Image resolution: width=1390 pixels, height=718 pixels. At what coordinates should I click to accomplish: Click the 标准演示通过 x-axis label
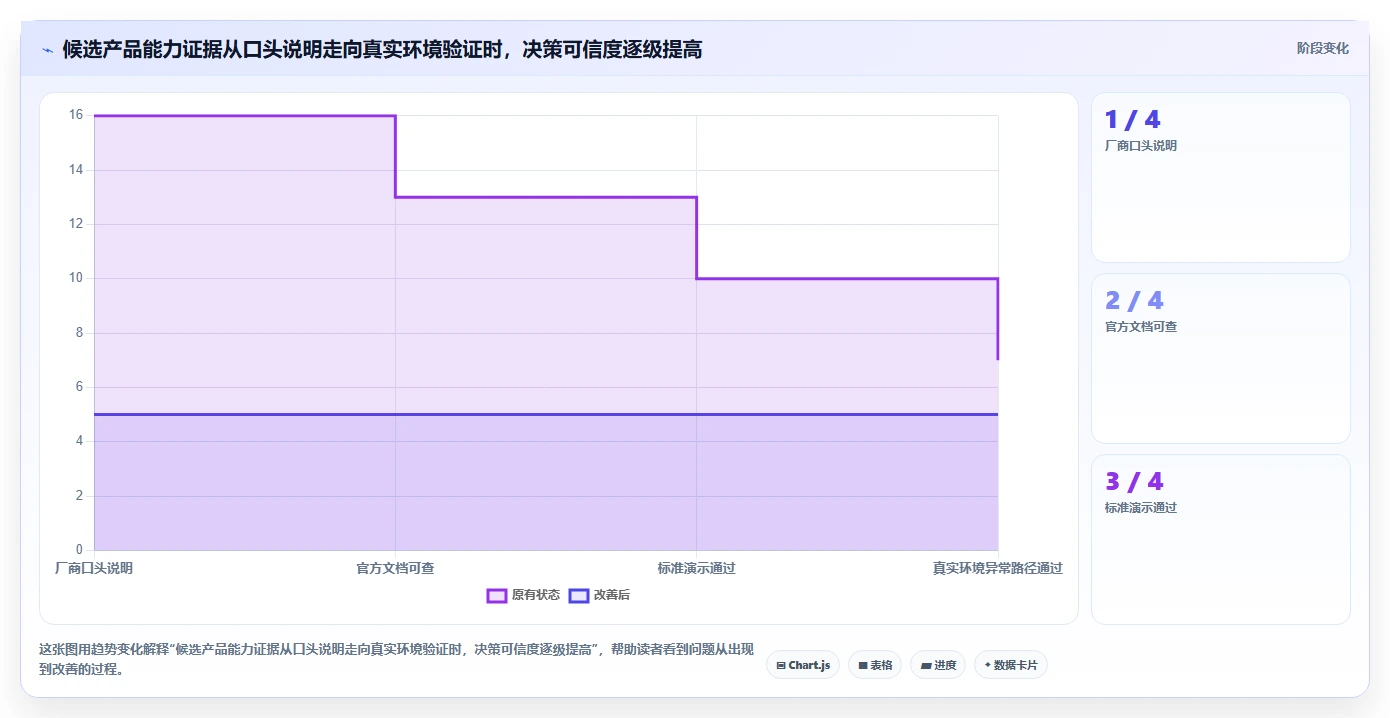click(696, 568)
